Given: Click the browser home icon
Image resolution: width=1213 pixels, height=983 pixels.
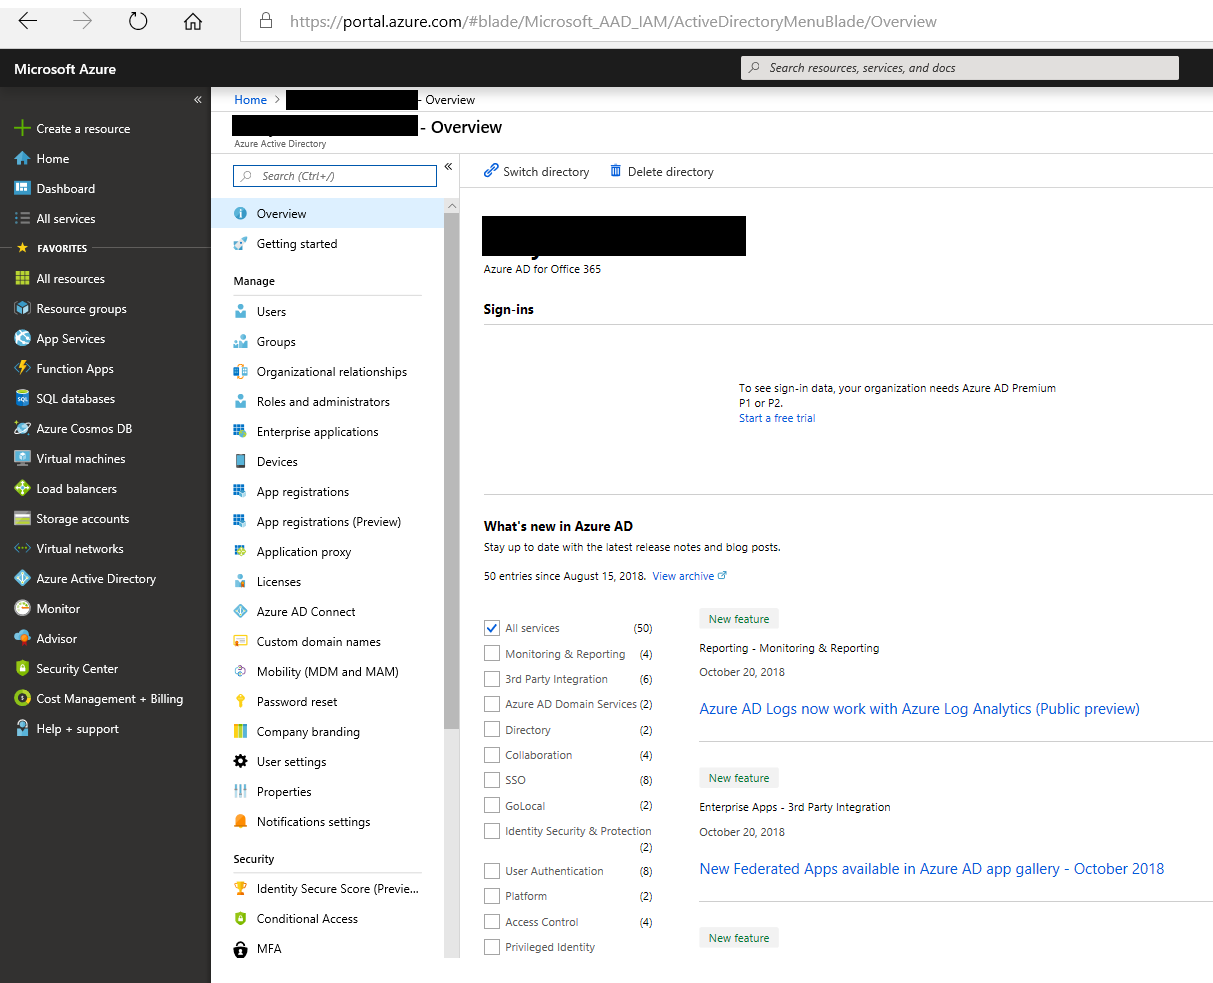Looking at the screenshot, I should (192, 20).
